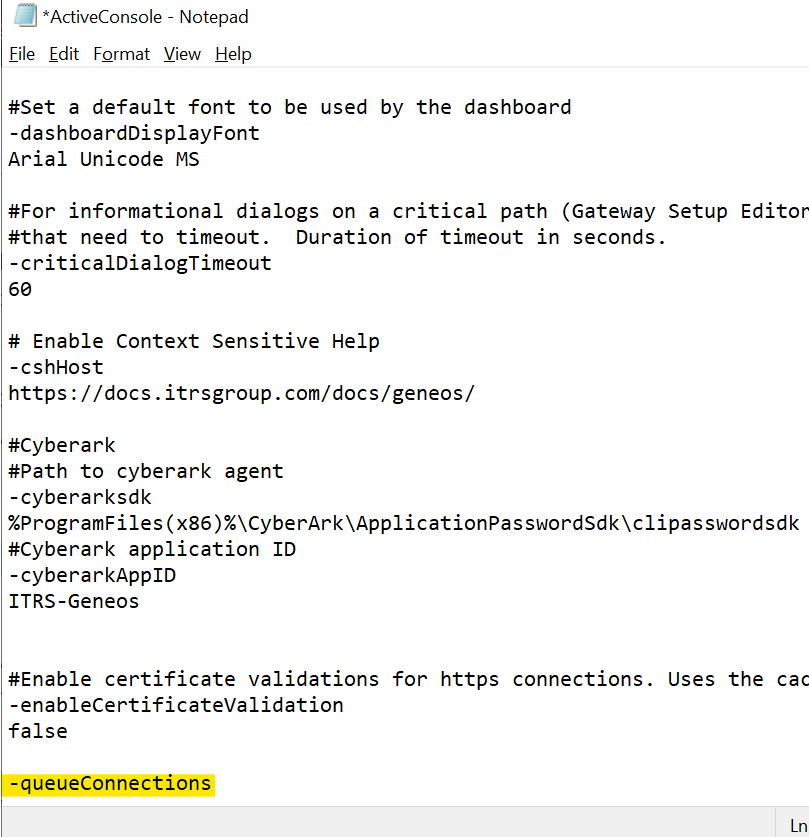Image resolution: width=809 pixels, height=837 pixels.
Task: Open the Edit menu
Action: pos(64,54)
